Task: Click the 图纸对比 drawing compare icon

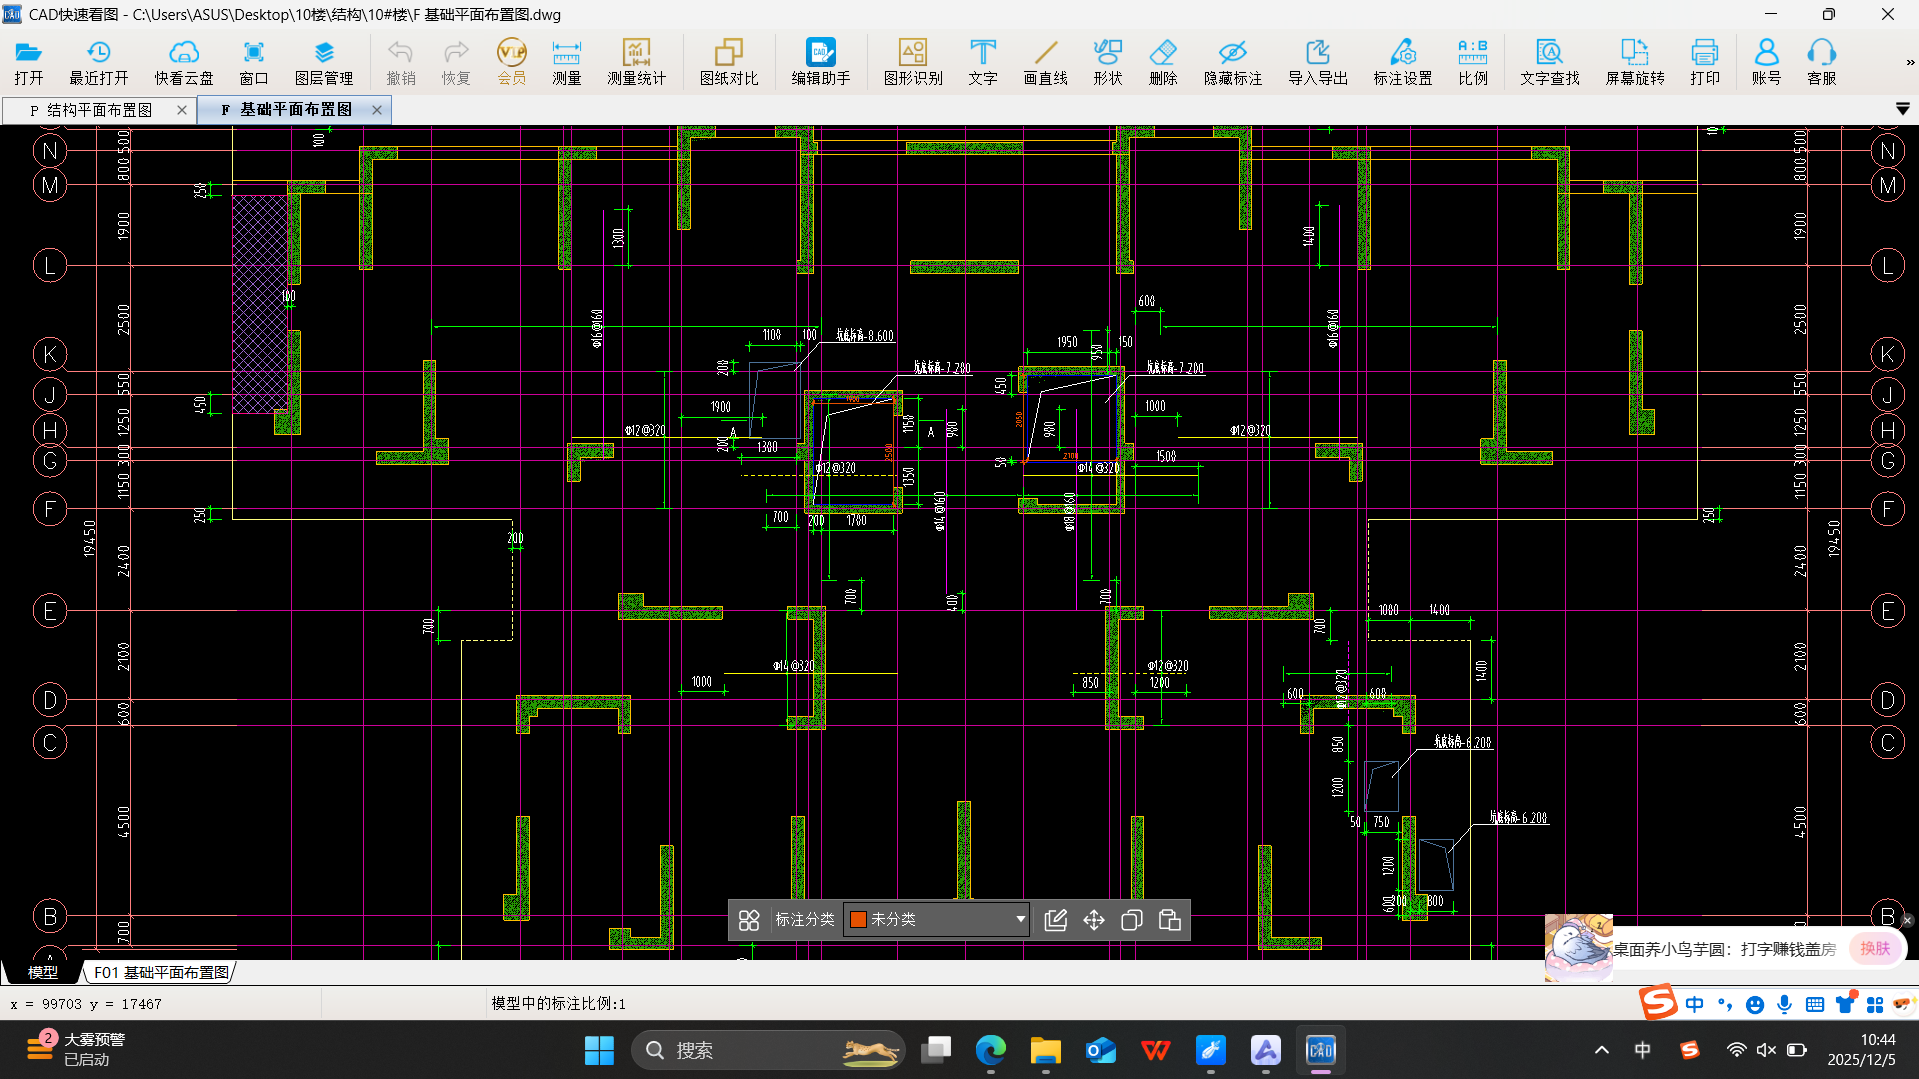Action: 728,62
